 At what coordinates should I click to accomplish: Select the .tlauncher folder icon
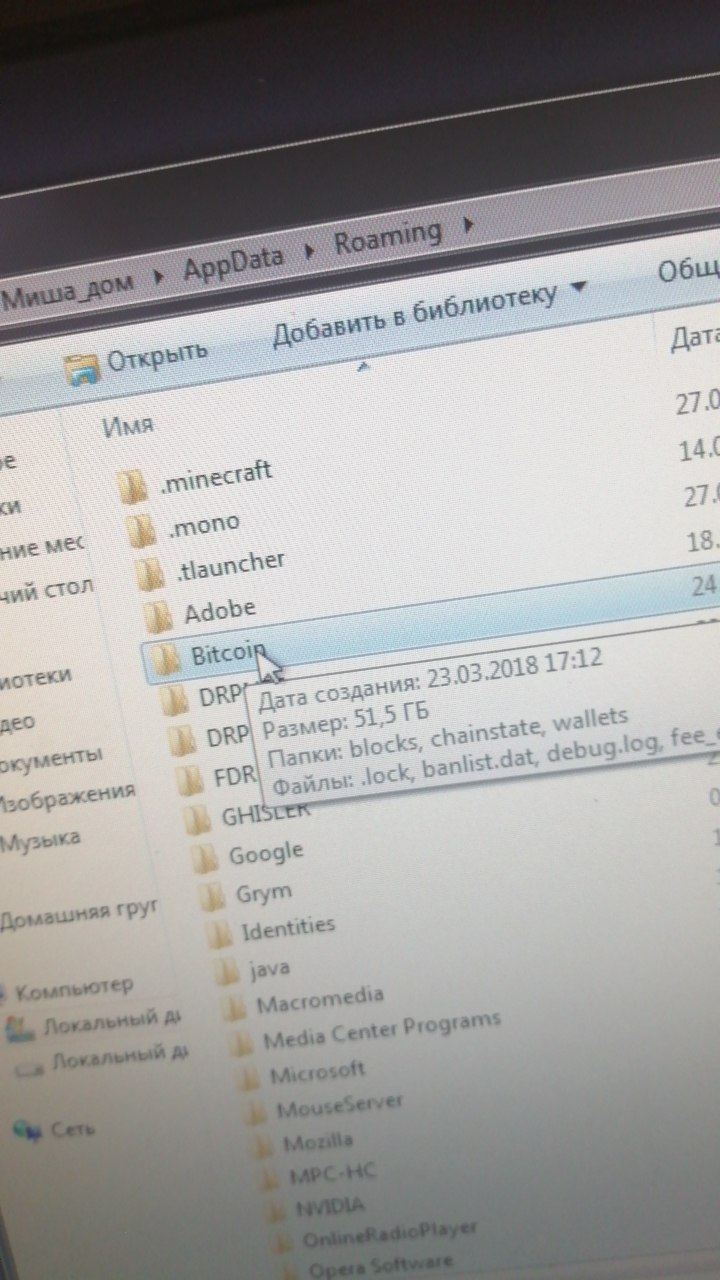(152, 573)
